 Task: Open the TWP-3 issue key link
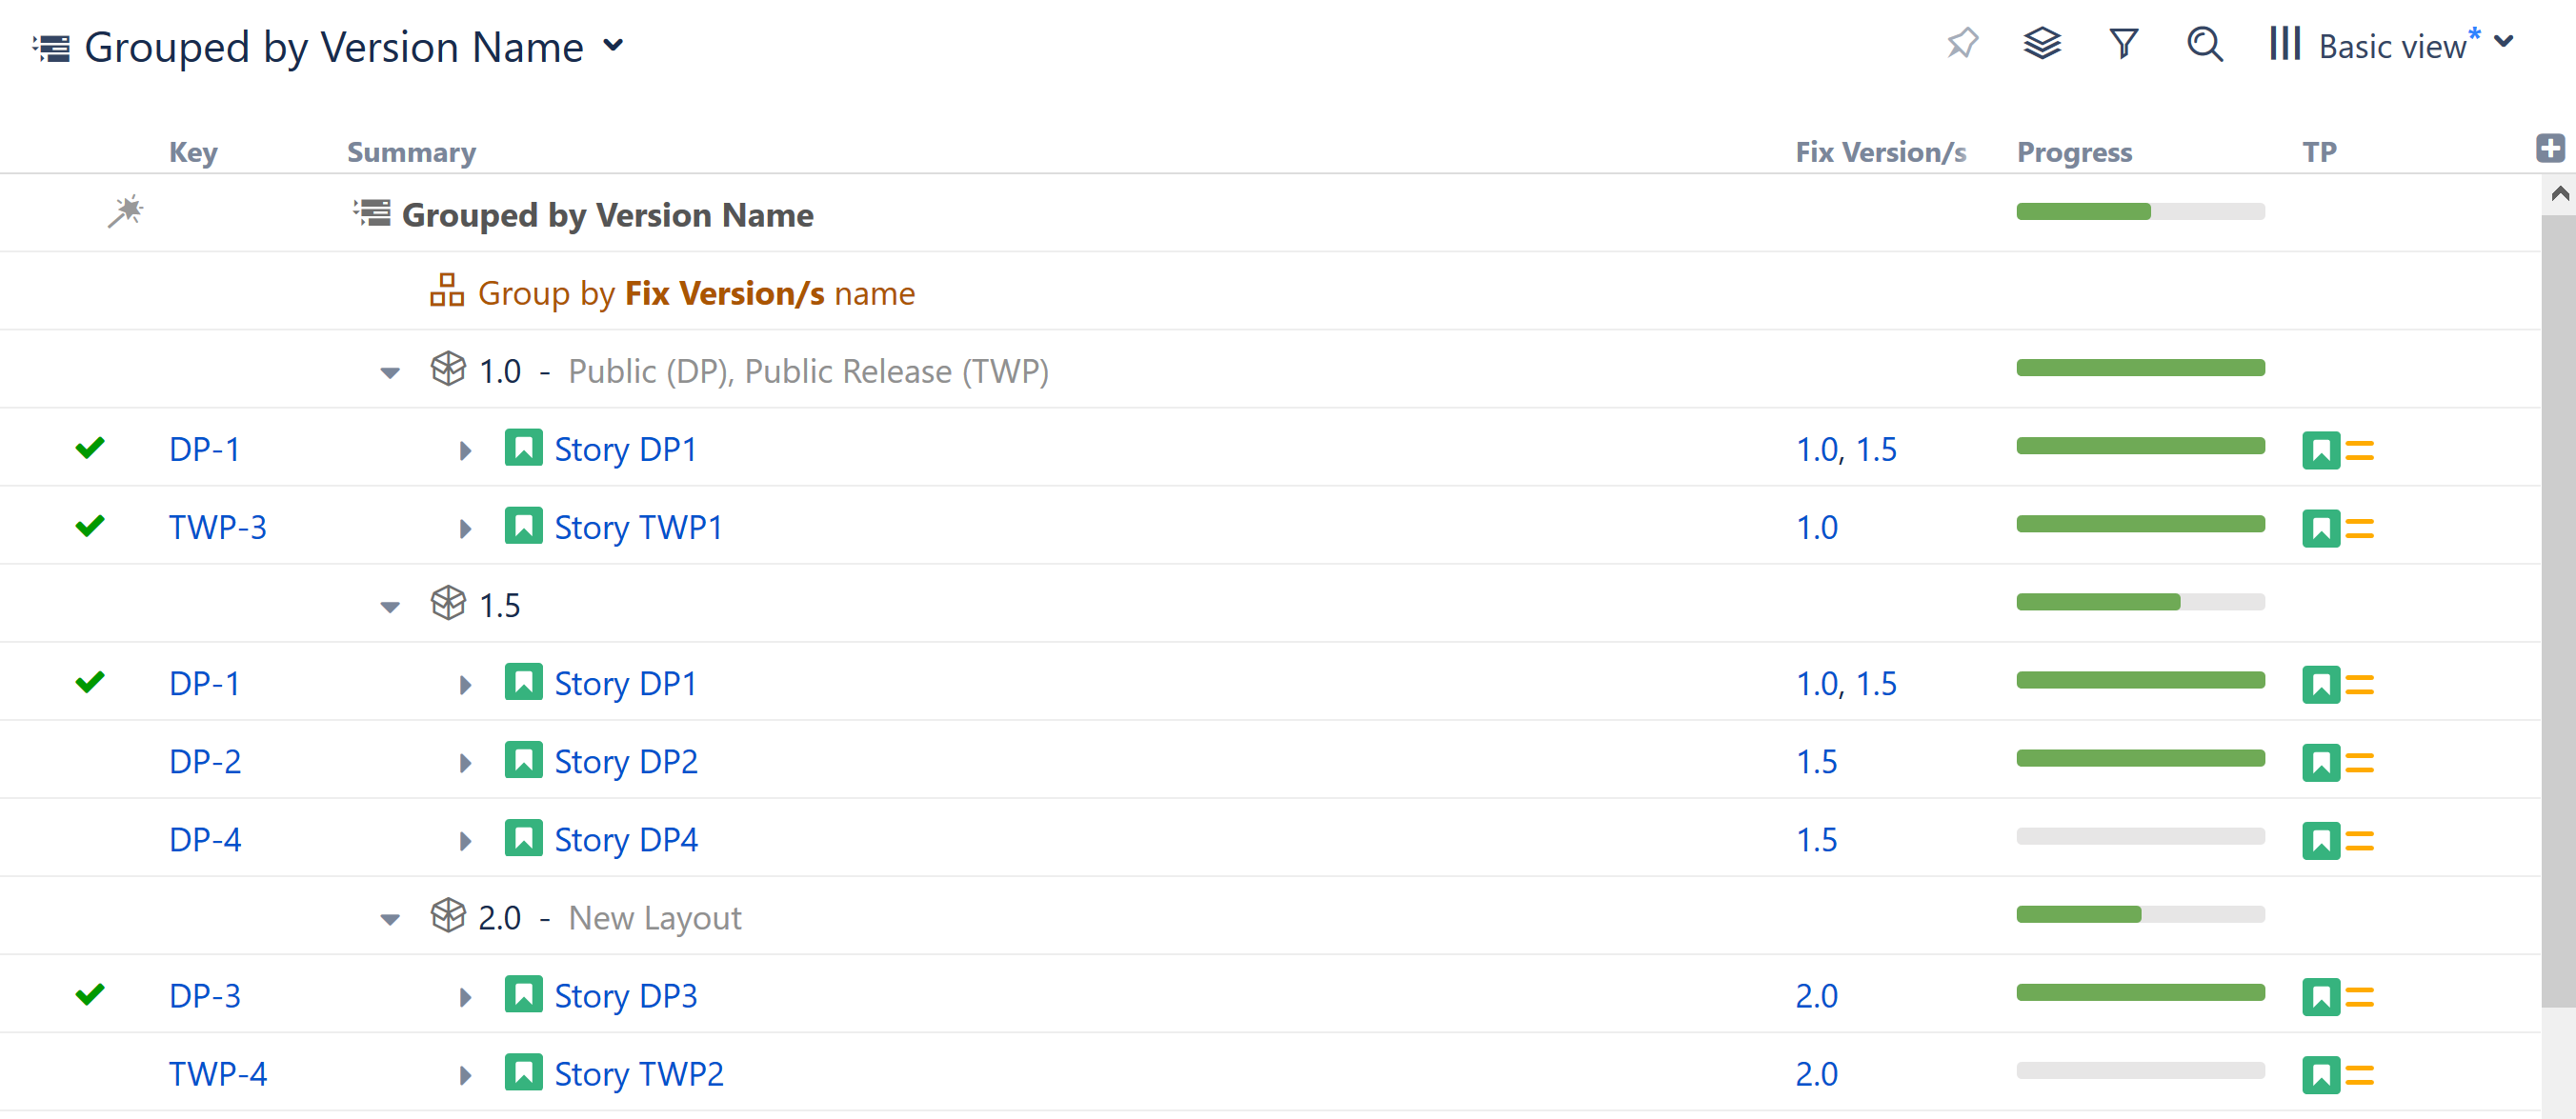tap(217, 527)
